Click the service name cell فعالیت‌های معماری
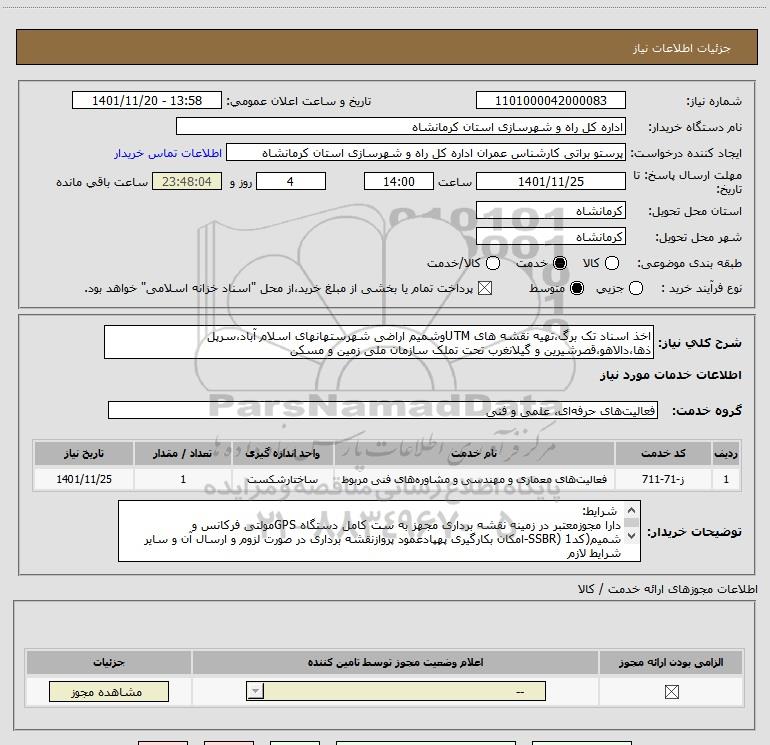Image resolution: width=770 pixels, height=745 pixels. [x=474, y=479]
